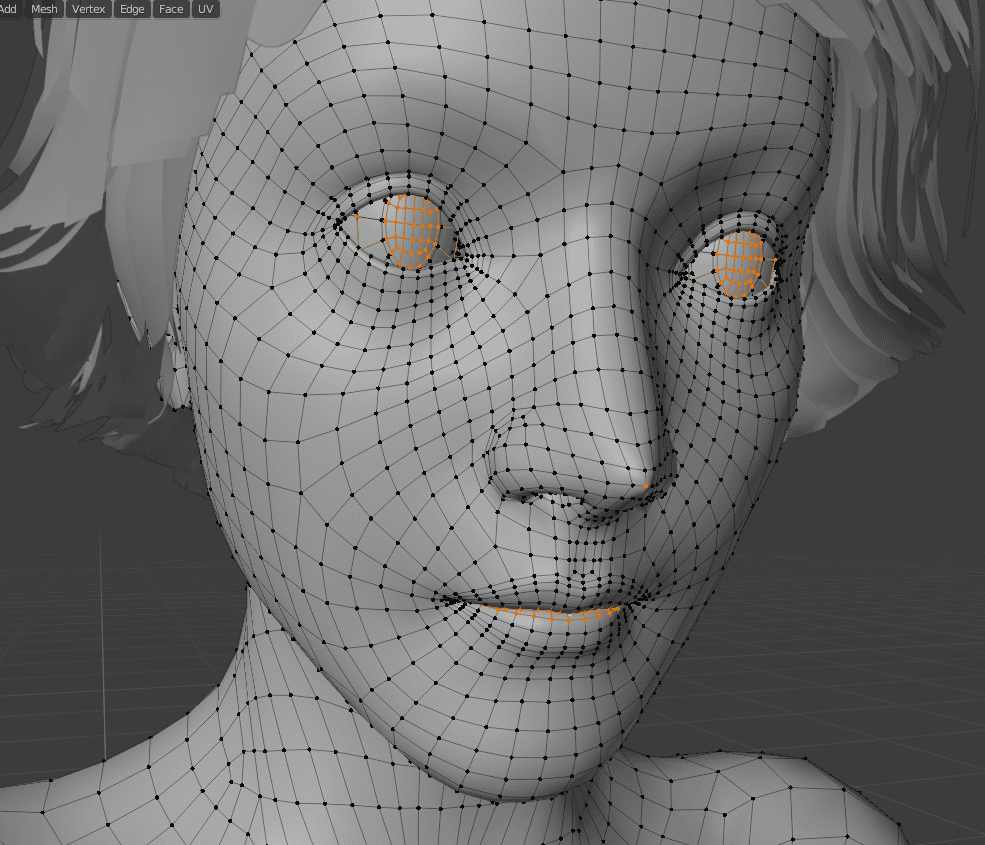Open the Mesh menu
Screen dimensions: 985x845
coord(43,9)
